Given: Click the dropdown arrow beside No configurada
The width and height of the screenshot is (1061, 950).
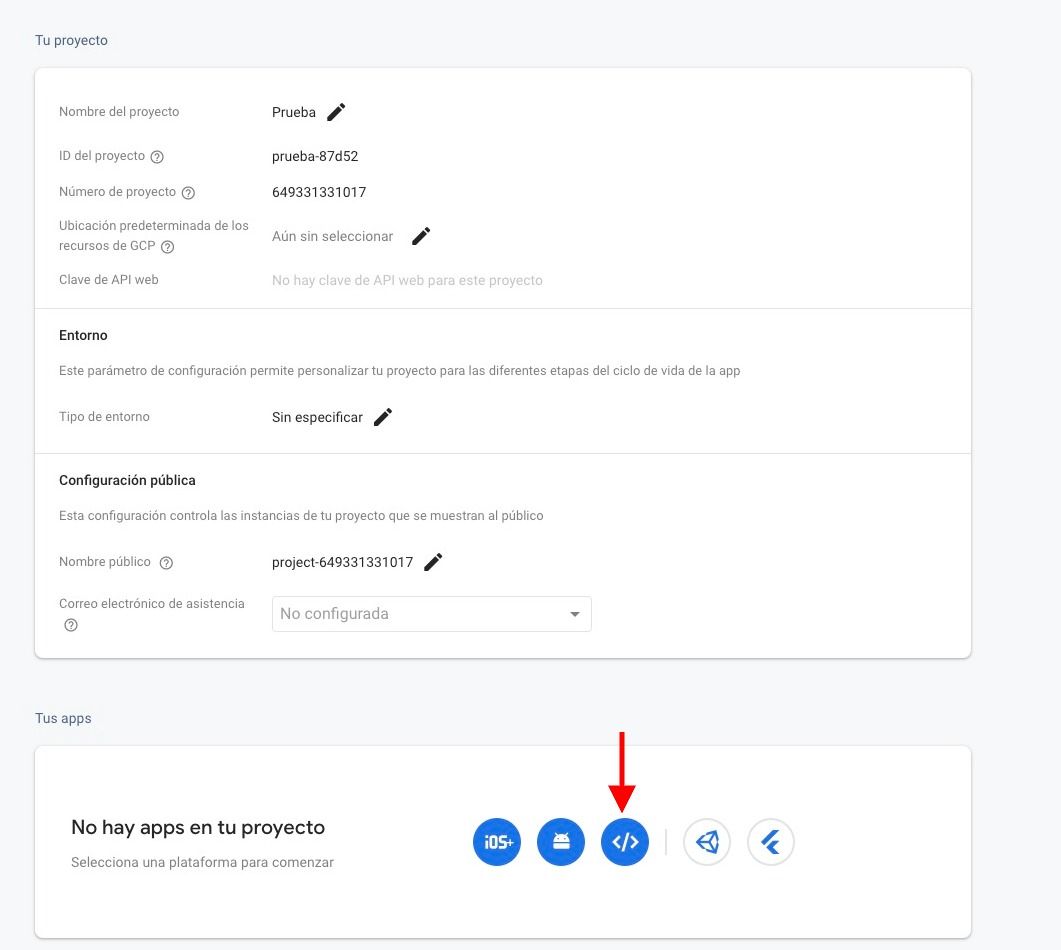Looking at the screenshot, I should point(575,614).
